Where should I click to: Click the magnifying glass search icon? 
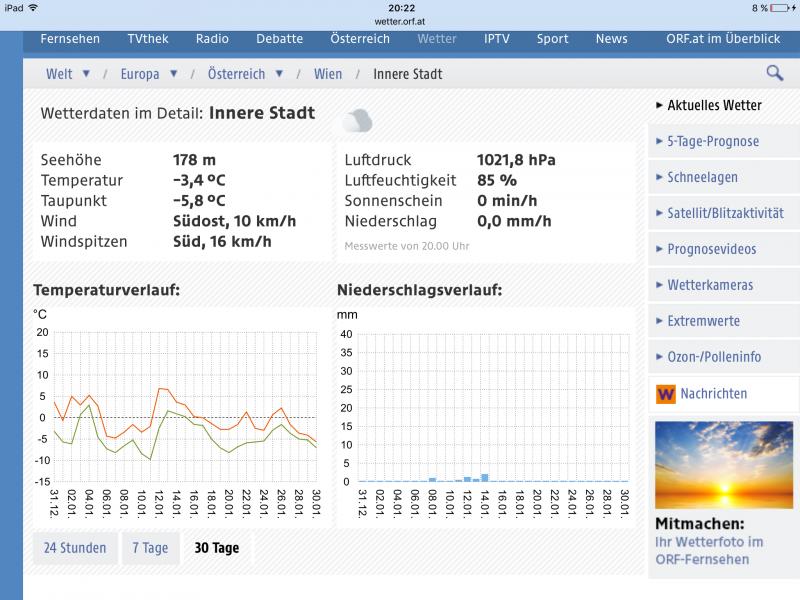pyautogui.click(x=774, y=73)
